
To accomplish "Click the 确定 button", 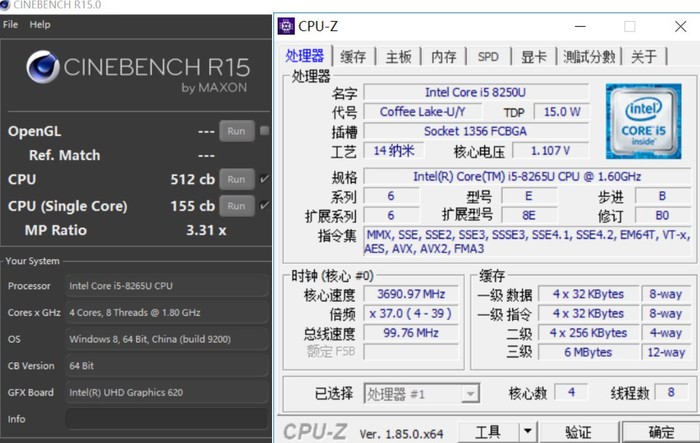I will pos(661,431).
